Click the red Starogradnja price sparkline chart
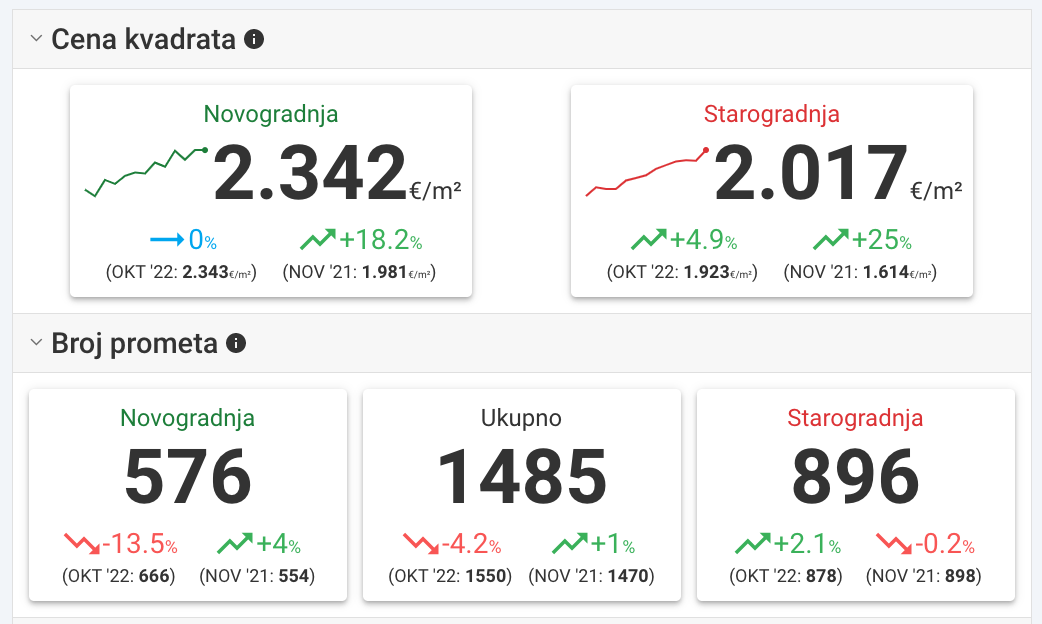Image resolution: width=1042 pixels, height=624 pixels. point(647,172)
